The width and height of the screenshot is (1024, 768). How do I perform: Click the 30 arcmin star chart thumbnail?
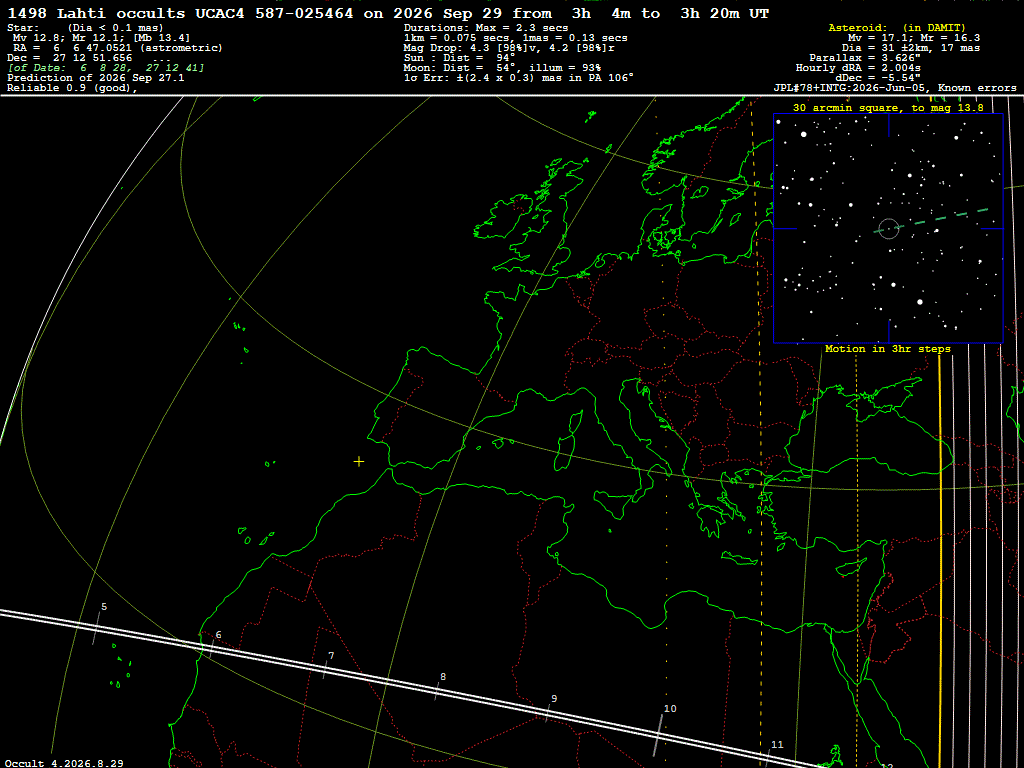(x=888, y=229)
